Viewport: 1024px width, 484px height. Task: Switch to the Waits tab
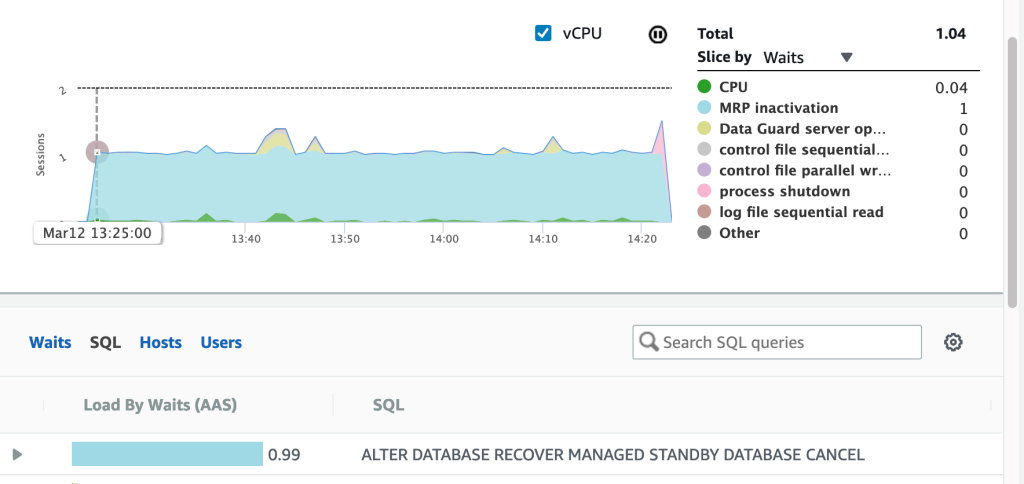click(x=50, y=342)
